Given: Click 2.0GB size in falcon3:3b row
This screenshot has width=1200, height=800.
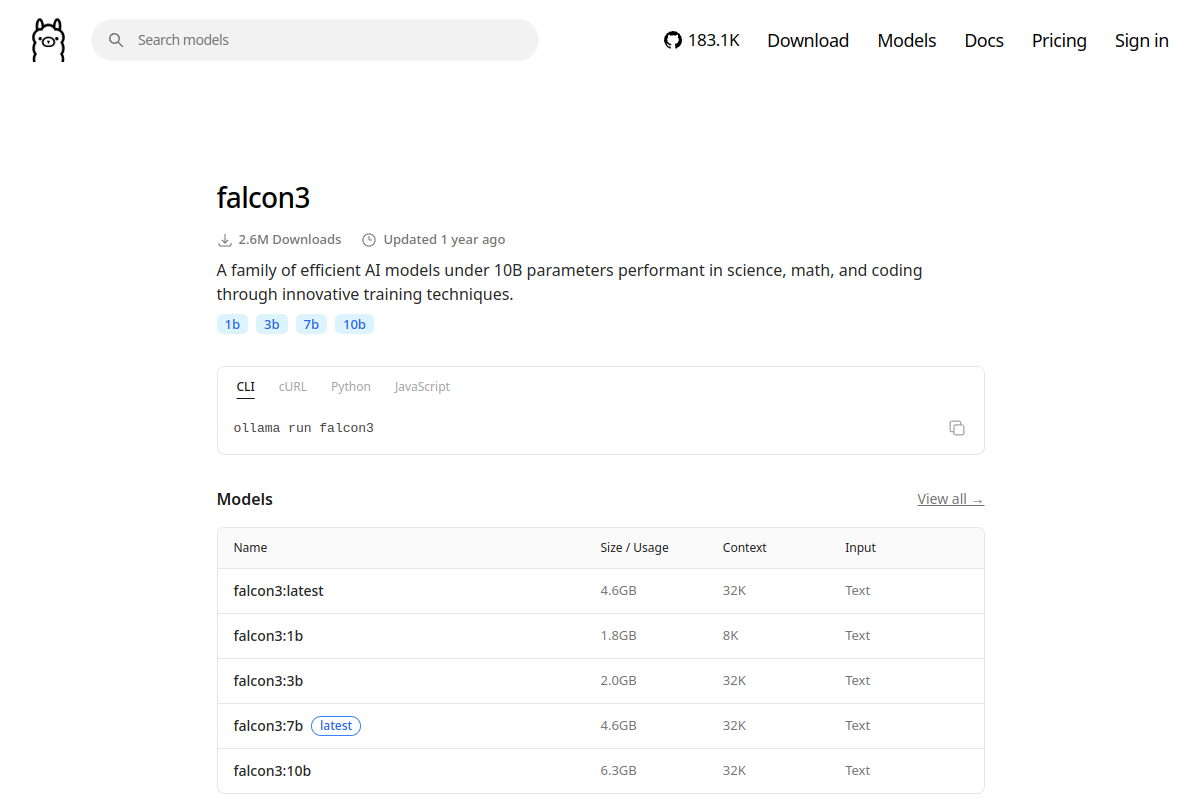Looking at the screenshot, I should click(x=618, y=681).
